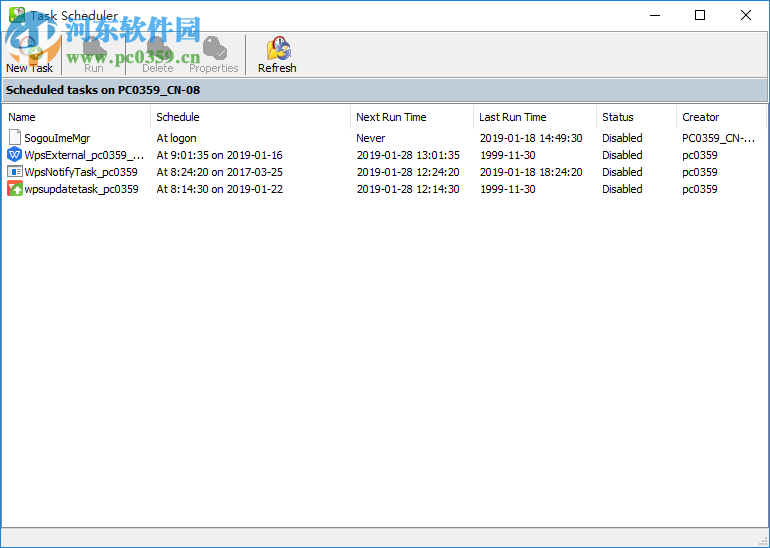
Task: Sort by the Name column header
Action: 77,117
